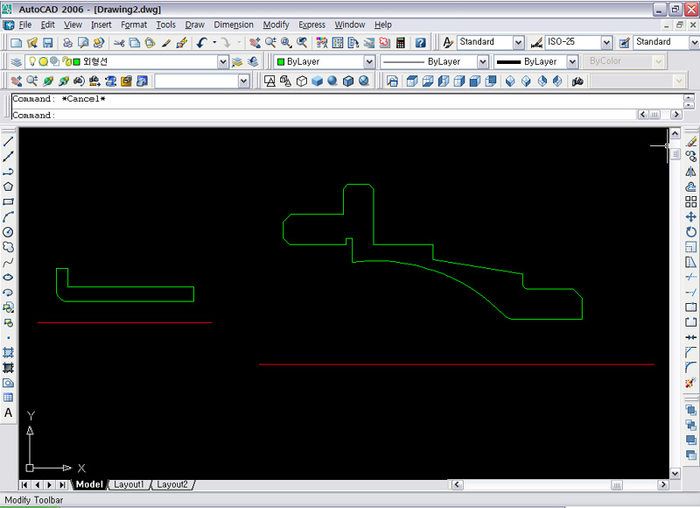Select the Arc draw tool
Viewport: 700px width, 508px height.
[8, 217]
